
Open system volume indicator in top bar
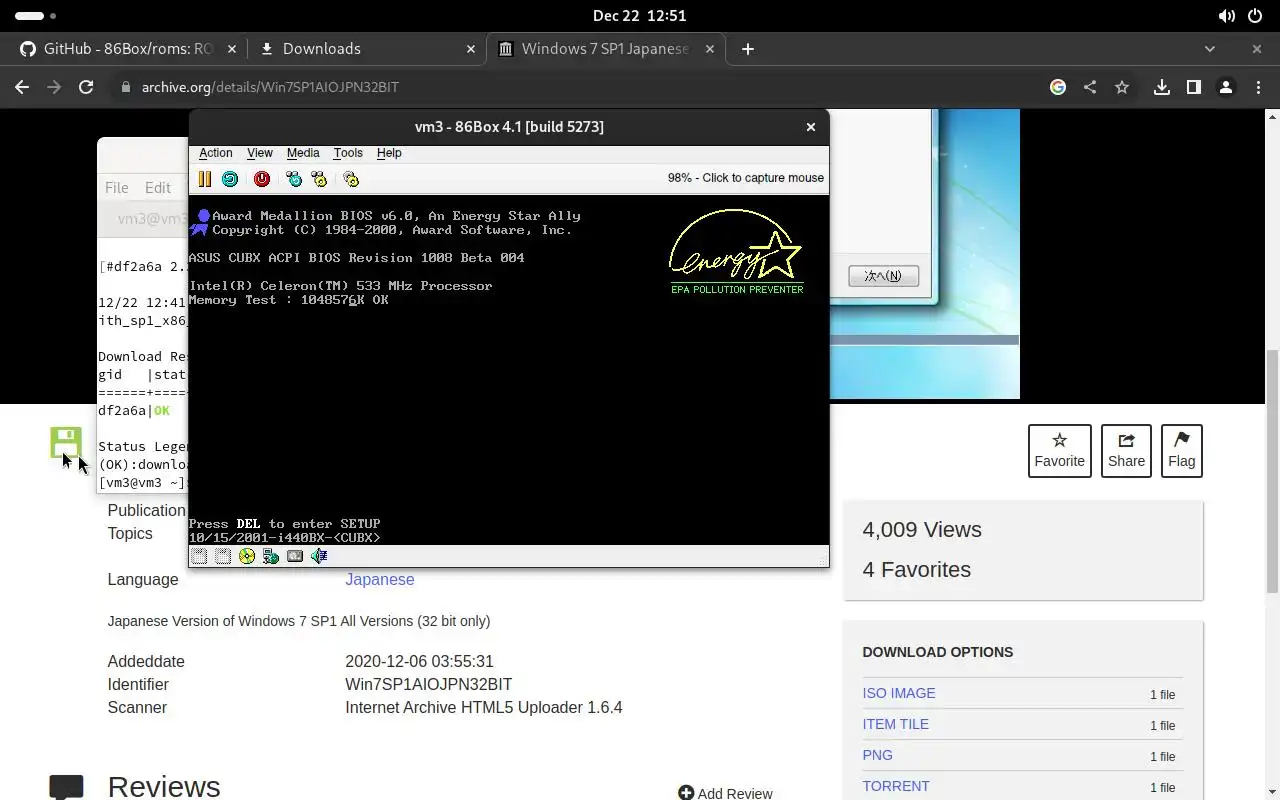(1226, 16)
